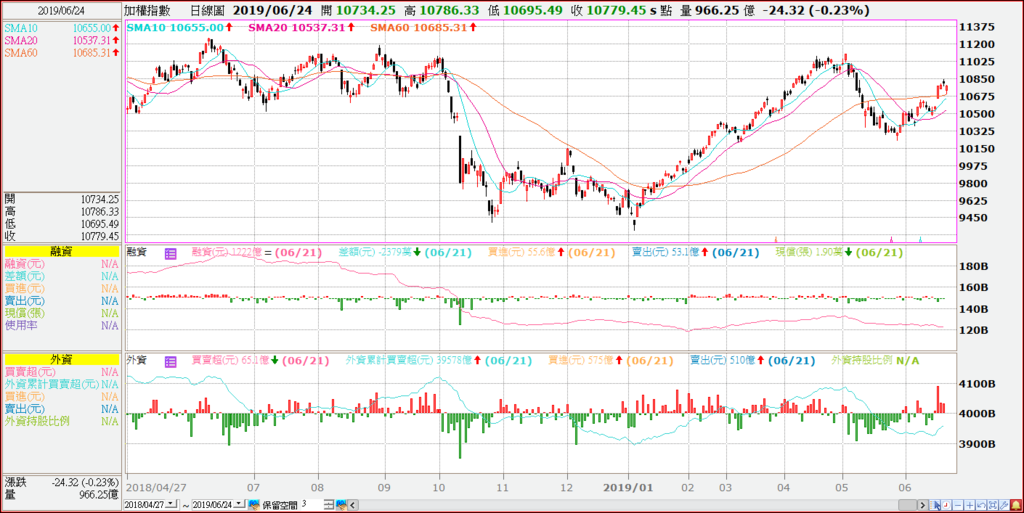The width and height of the screenshot is (1024, 513).
Task: Open the 外資 panel purple list icon
Action: tap(170, 361)
